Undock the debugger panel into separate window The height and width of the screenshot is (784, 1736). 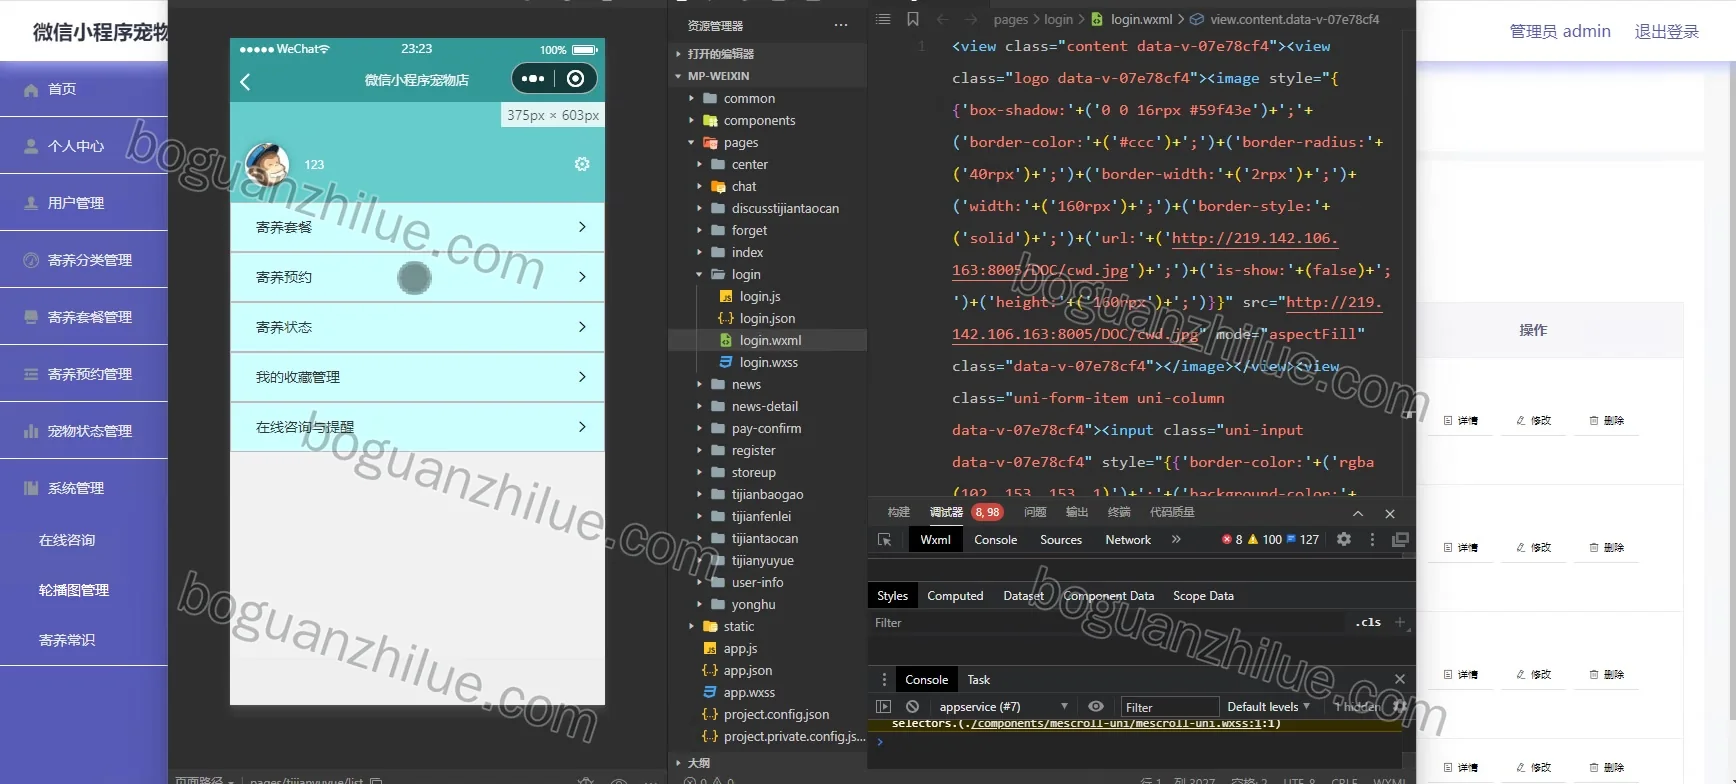click(1400, 539)
